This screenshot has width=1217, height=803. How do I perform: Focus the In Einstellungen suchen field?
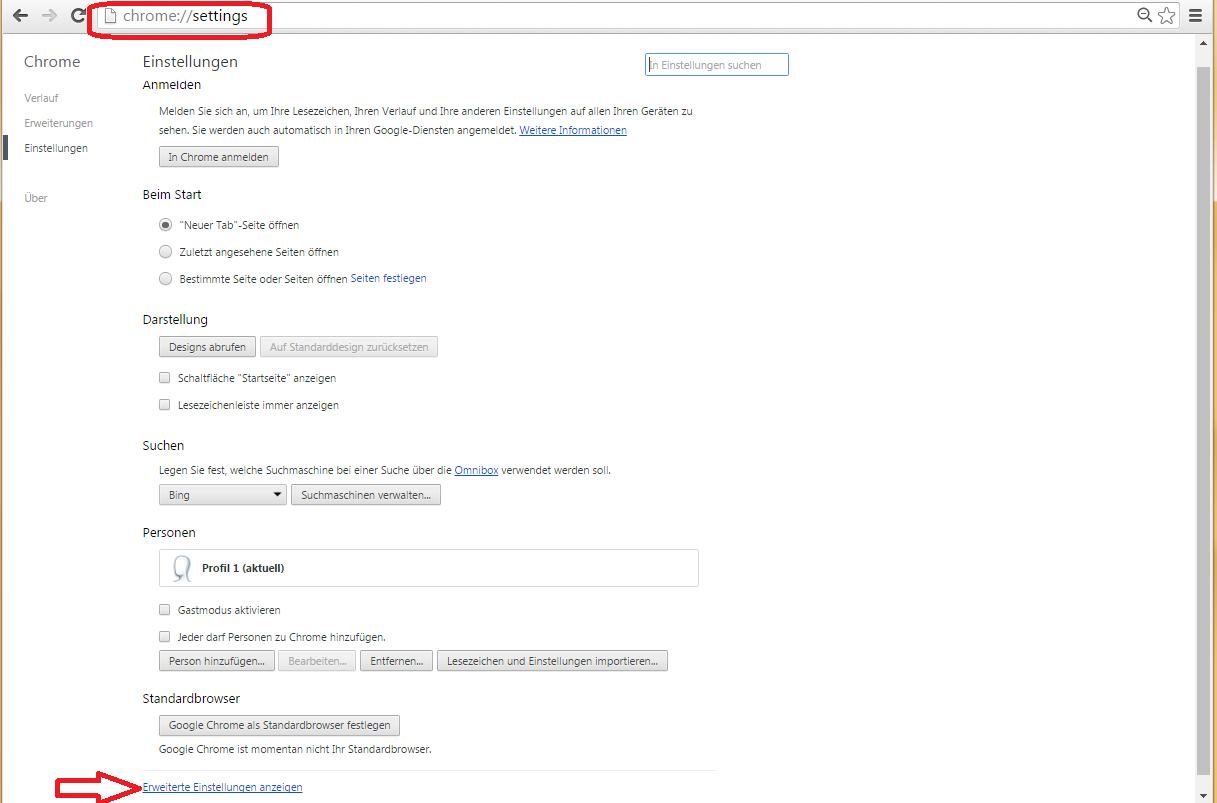pyautogui.click(x=717, y=65)
